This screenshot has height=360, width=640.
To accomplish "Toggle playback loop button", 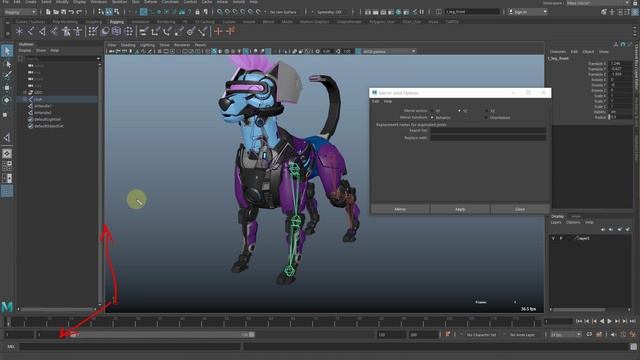I will 589,335.
